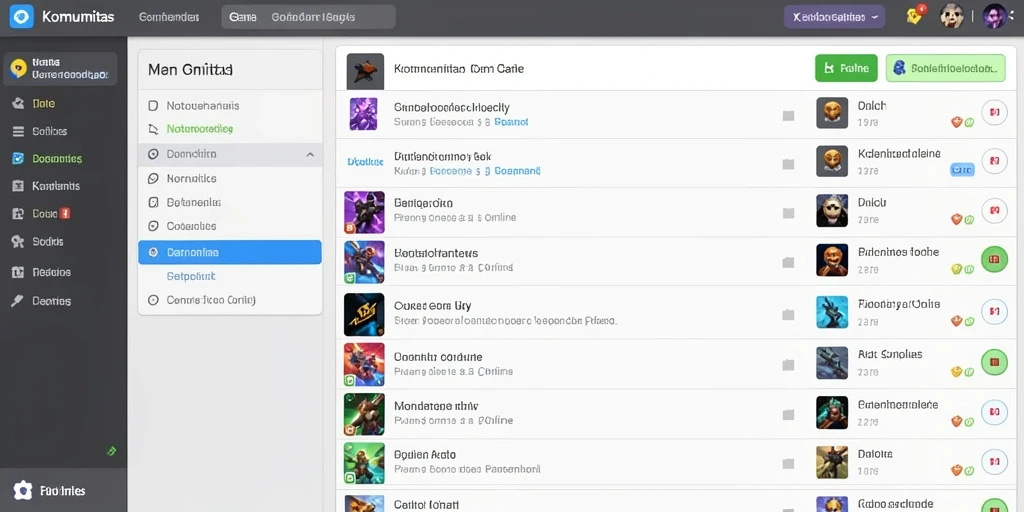The height and width of the screenshot is (512, 1024).
Task: Click the speech icon beside Nornatkes
Action: point(153,178)
